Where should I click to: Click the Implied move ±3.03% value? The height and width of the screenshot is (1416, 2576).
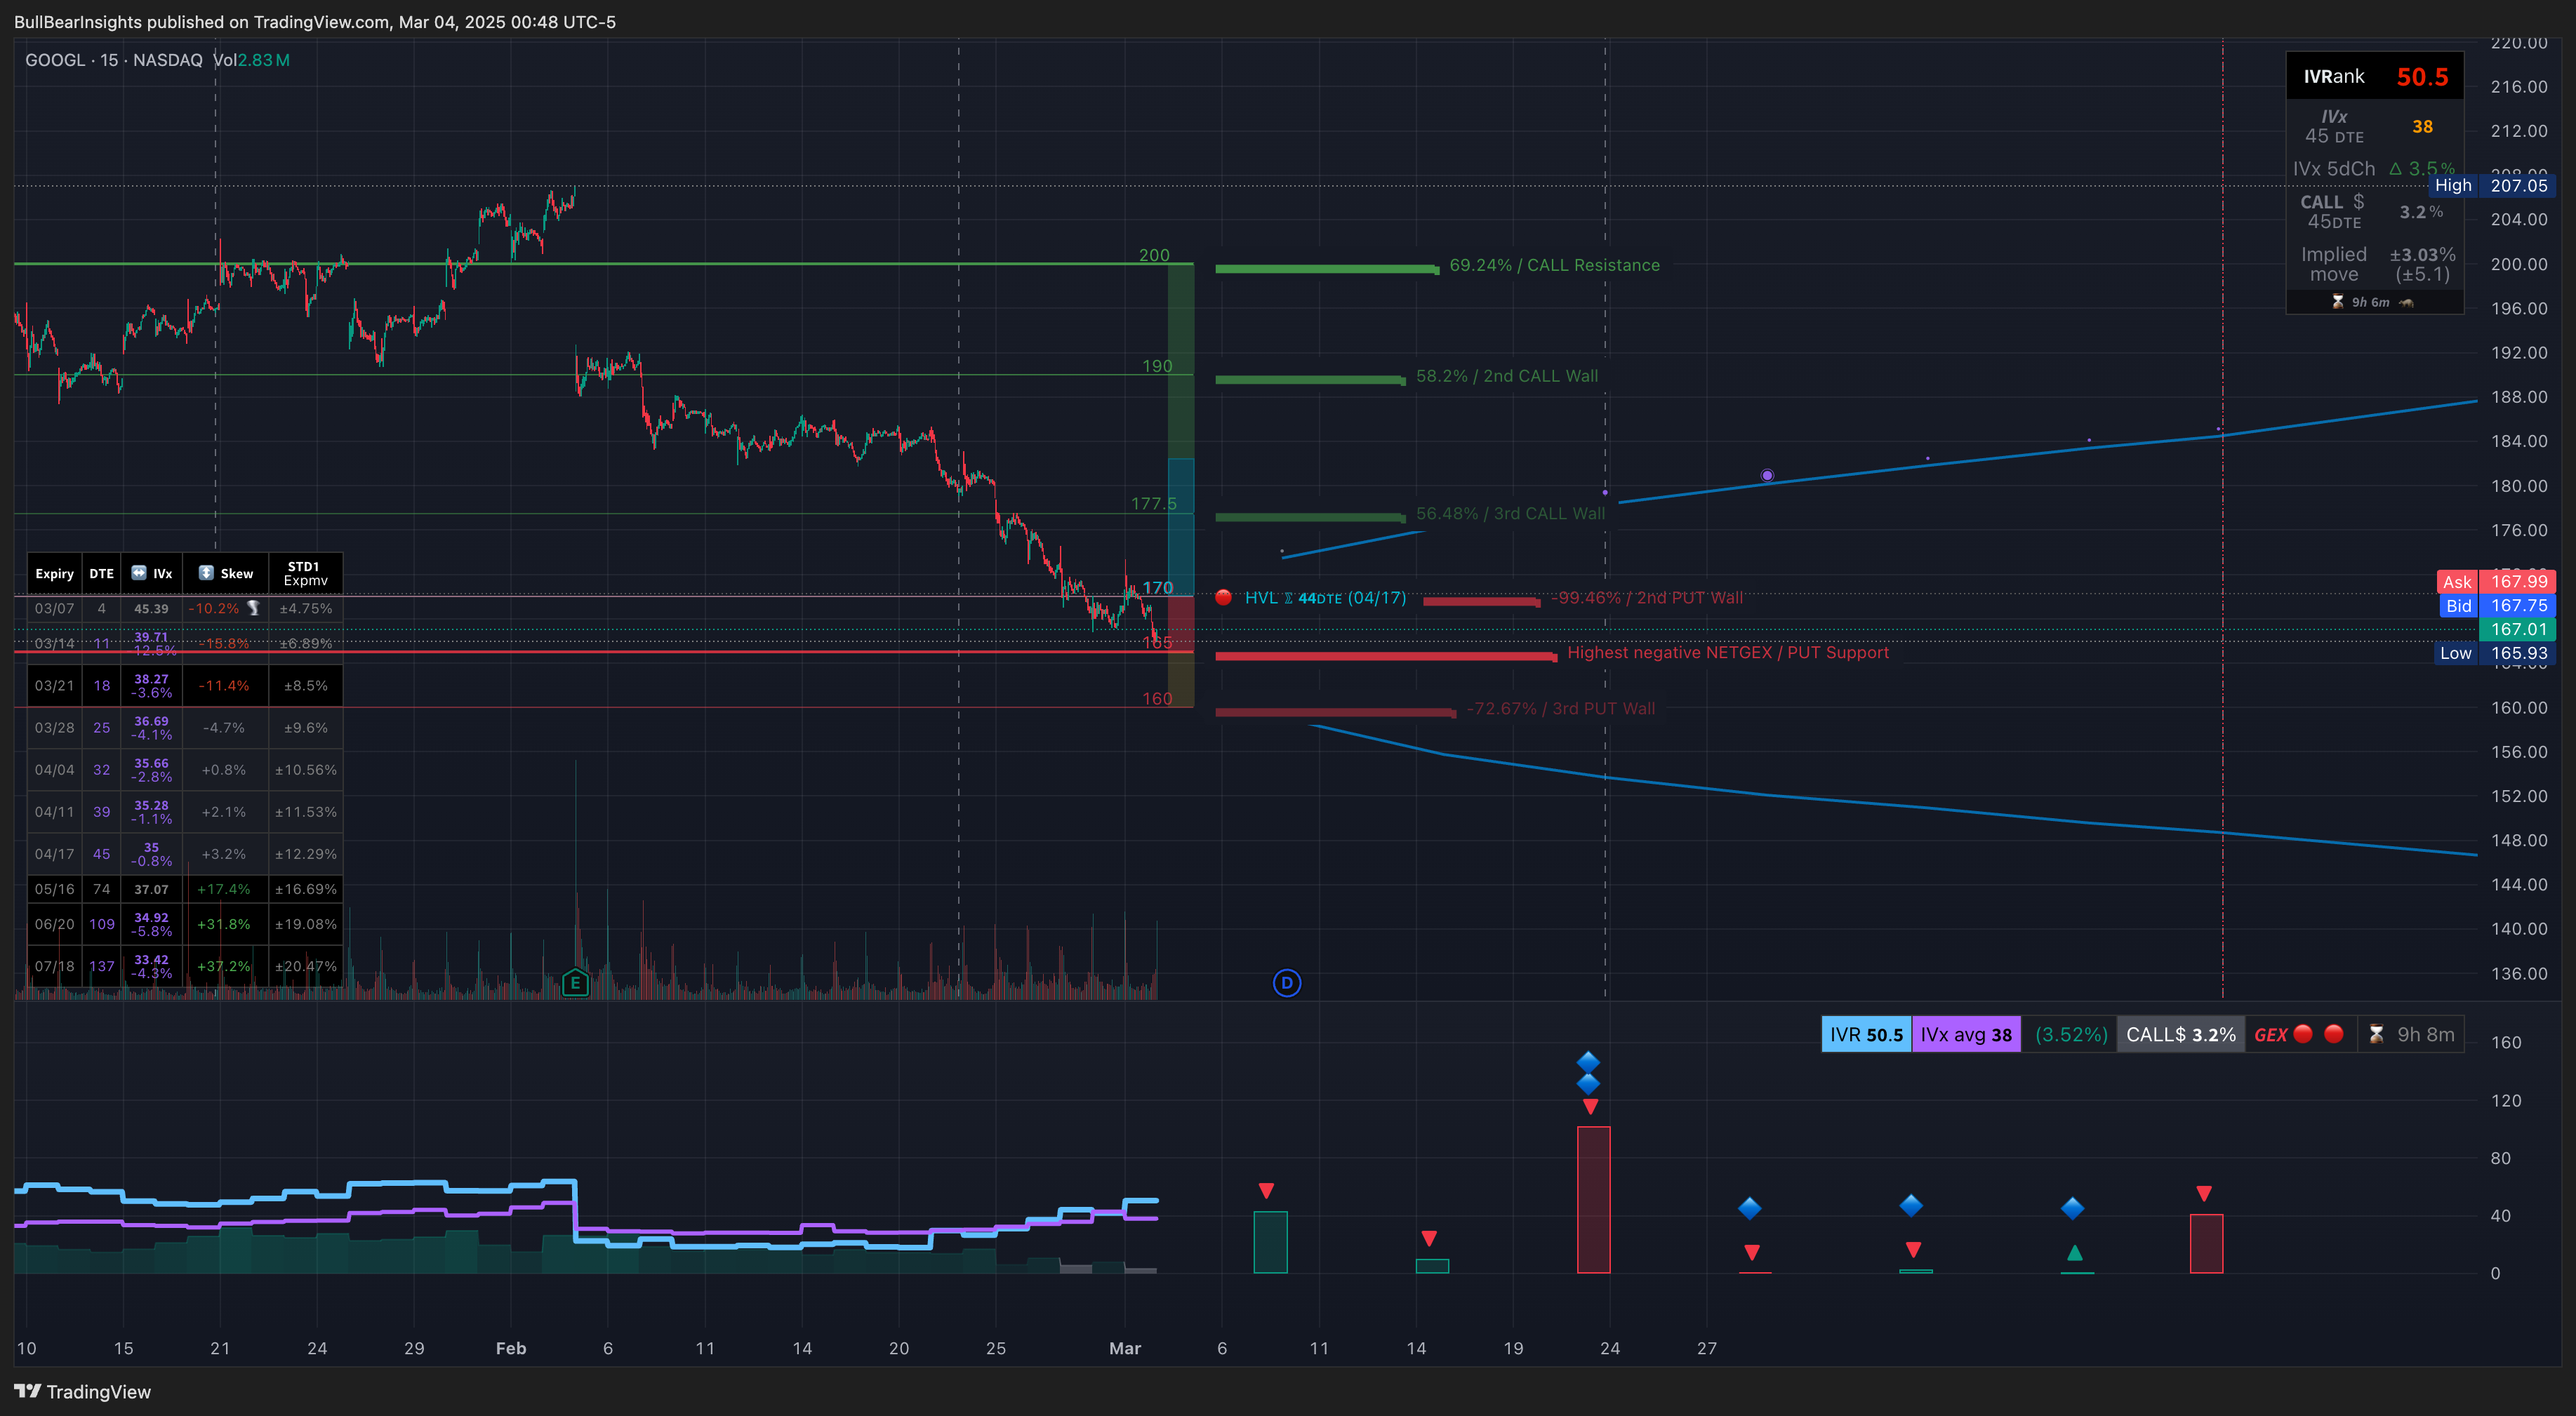click(x=2422, y=254)
